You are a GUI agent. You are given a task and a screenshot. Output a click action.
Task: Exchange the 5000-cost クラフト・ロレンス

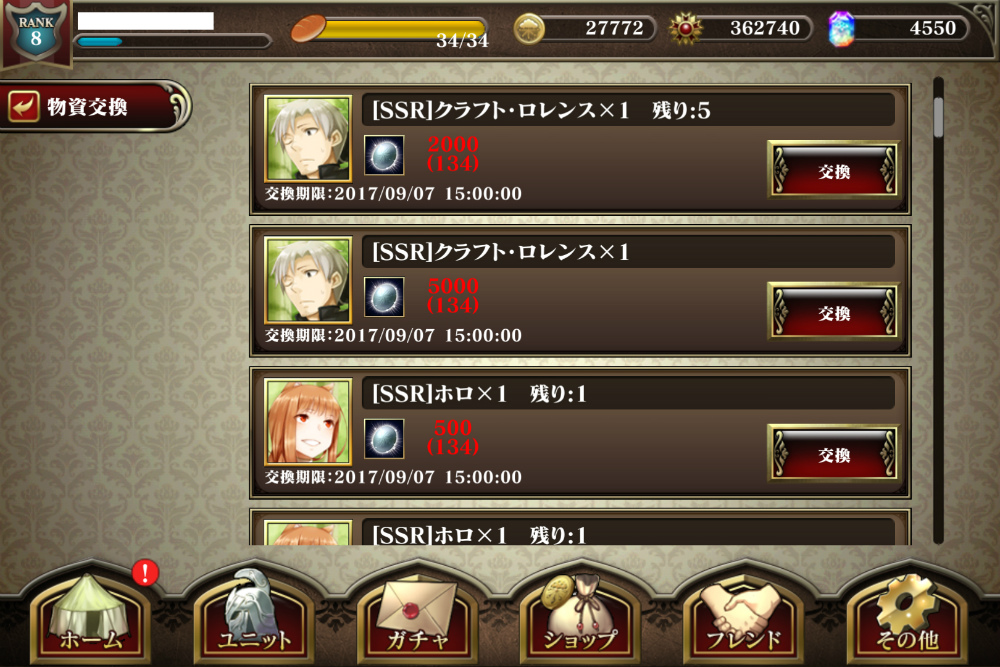(834, 312)
